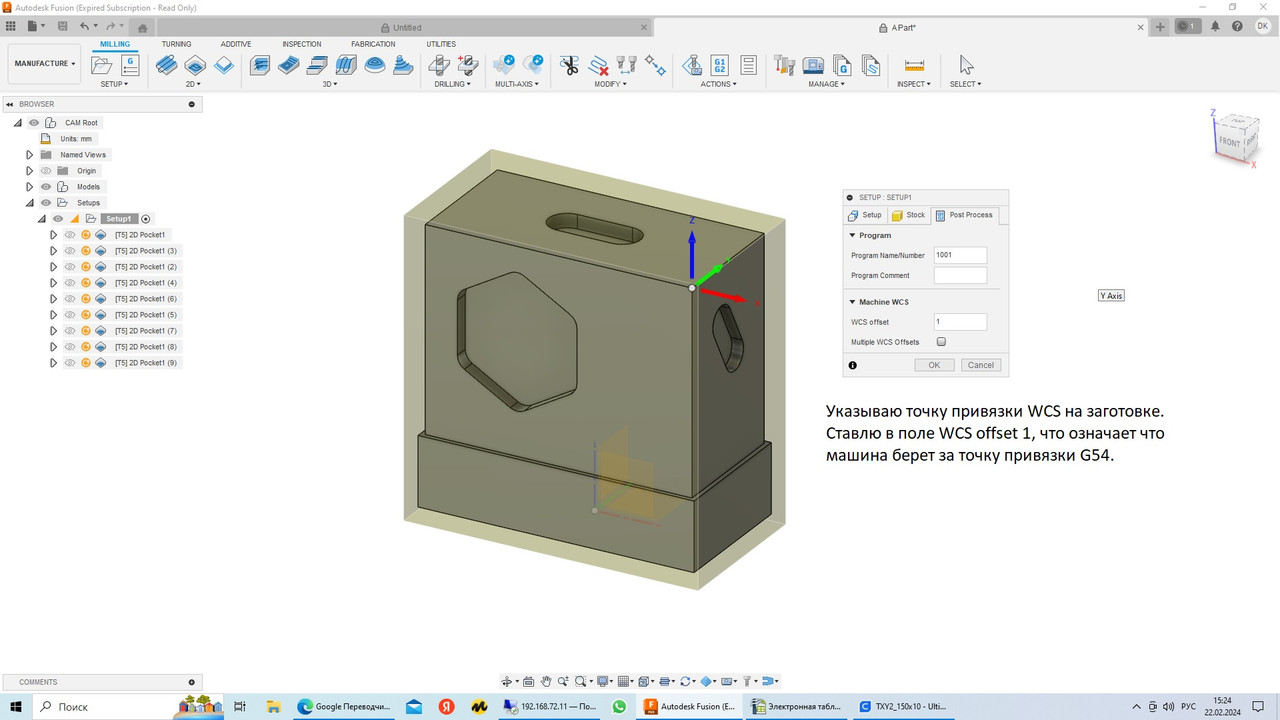
Task: Click the scissors Trim toolpath icon
Action: 570,66
